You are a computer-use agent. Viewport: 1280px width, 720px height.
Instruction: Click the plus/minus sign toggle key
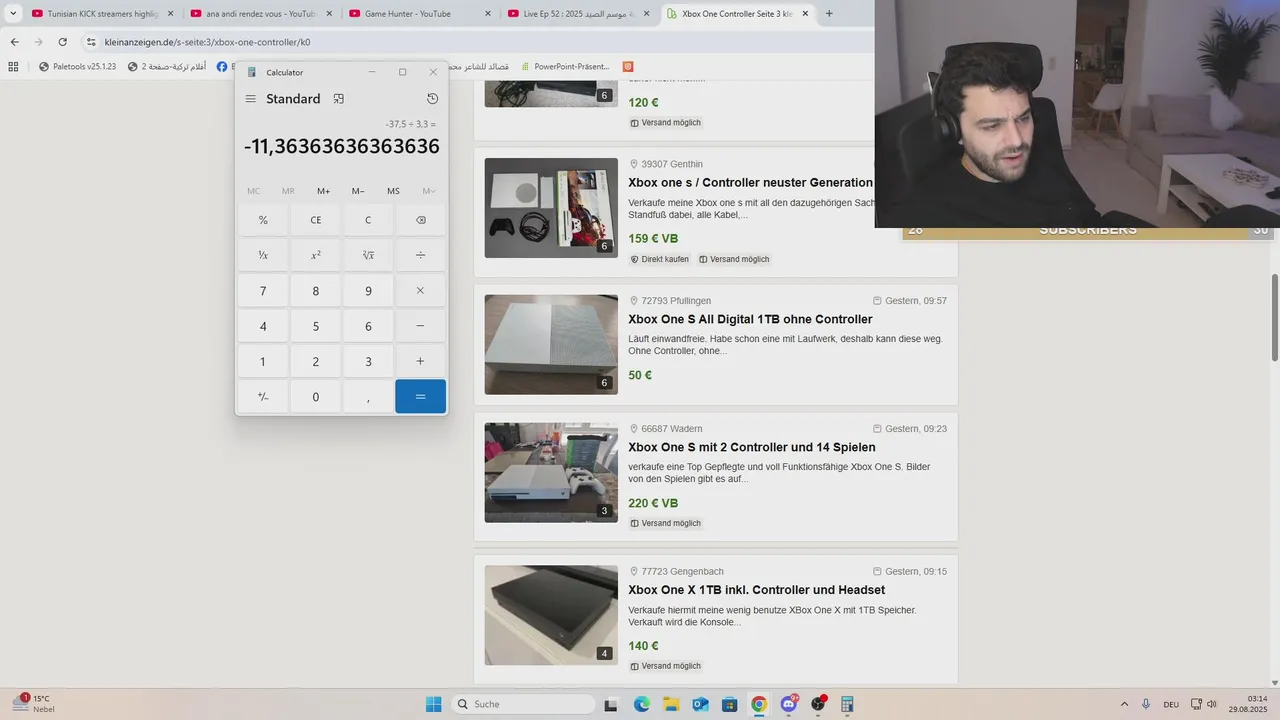coord(263,397)
